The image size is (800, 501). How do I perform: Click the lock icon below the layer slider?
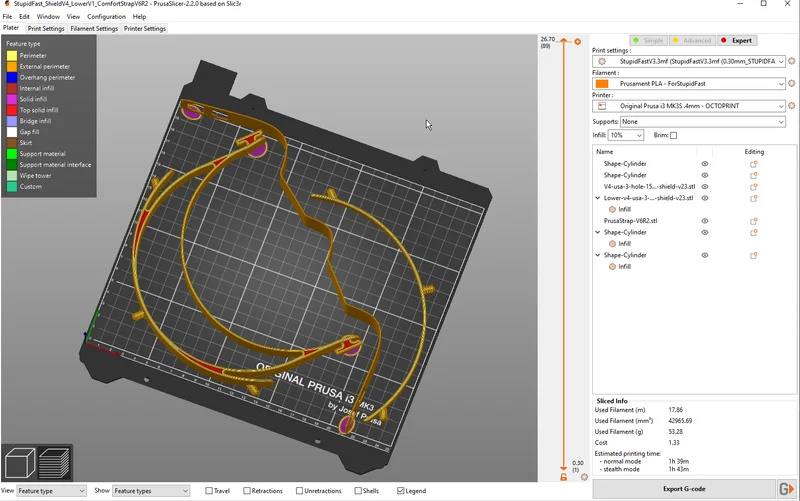563,477
